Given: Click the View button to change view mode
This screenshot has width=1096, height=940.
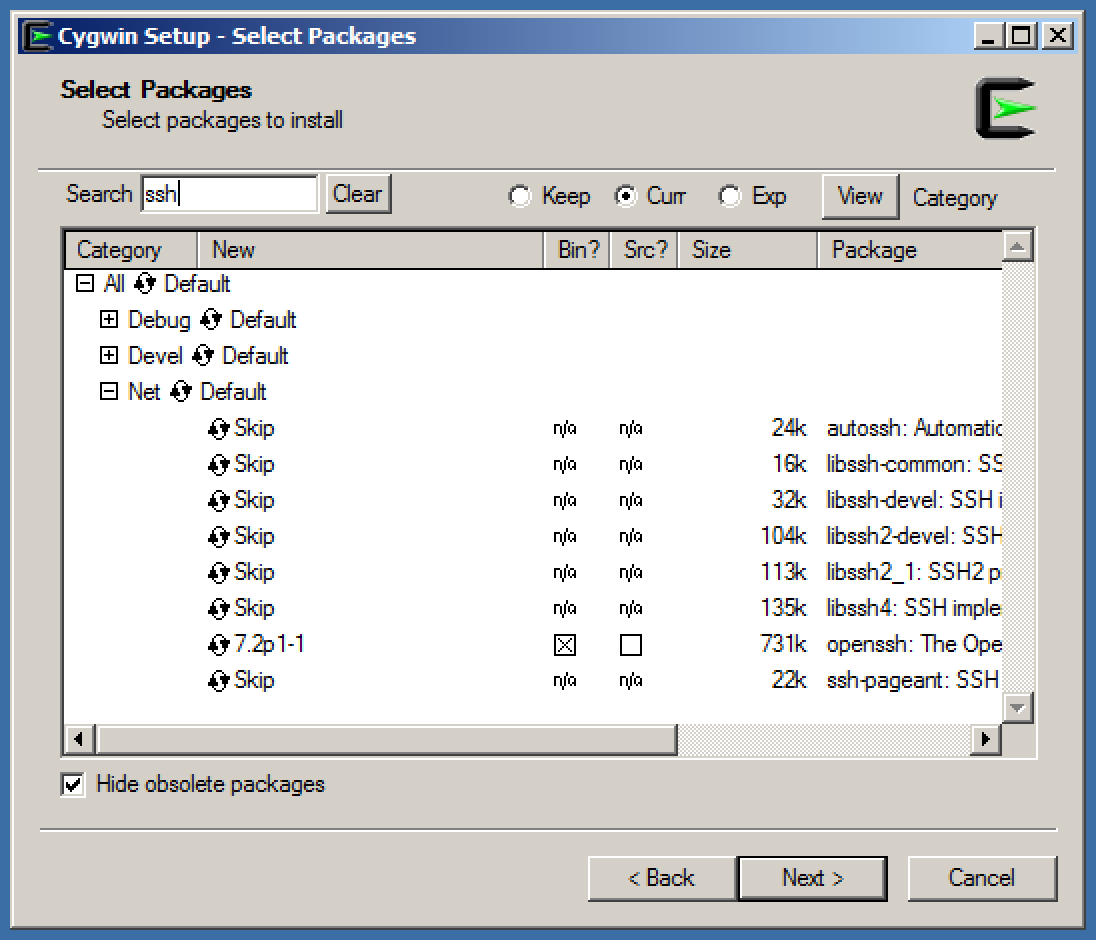Looking at the screenshot, I should pyautogui.click(x=860, y=196).
